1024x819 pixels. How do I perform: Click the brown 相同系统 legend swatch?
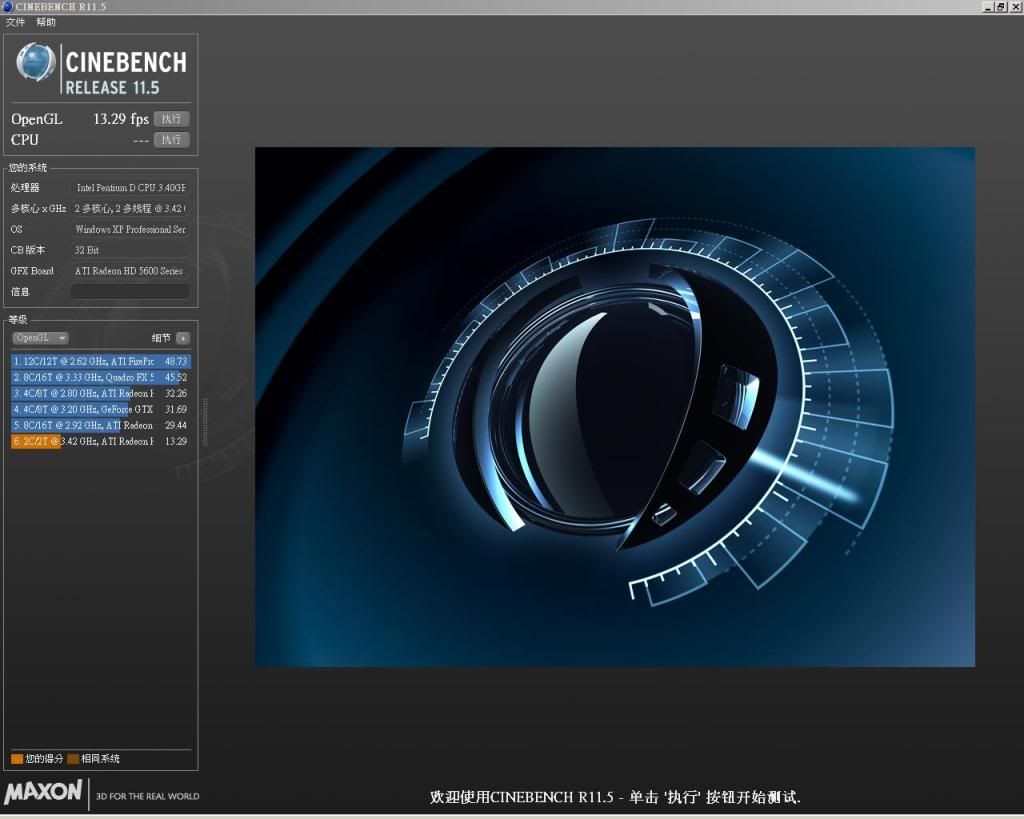tap(73, 759)
